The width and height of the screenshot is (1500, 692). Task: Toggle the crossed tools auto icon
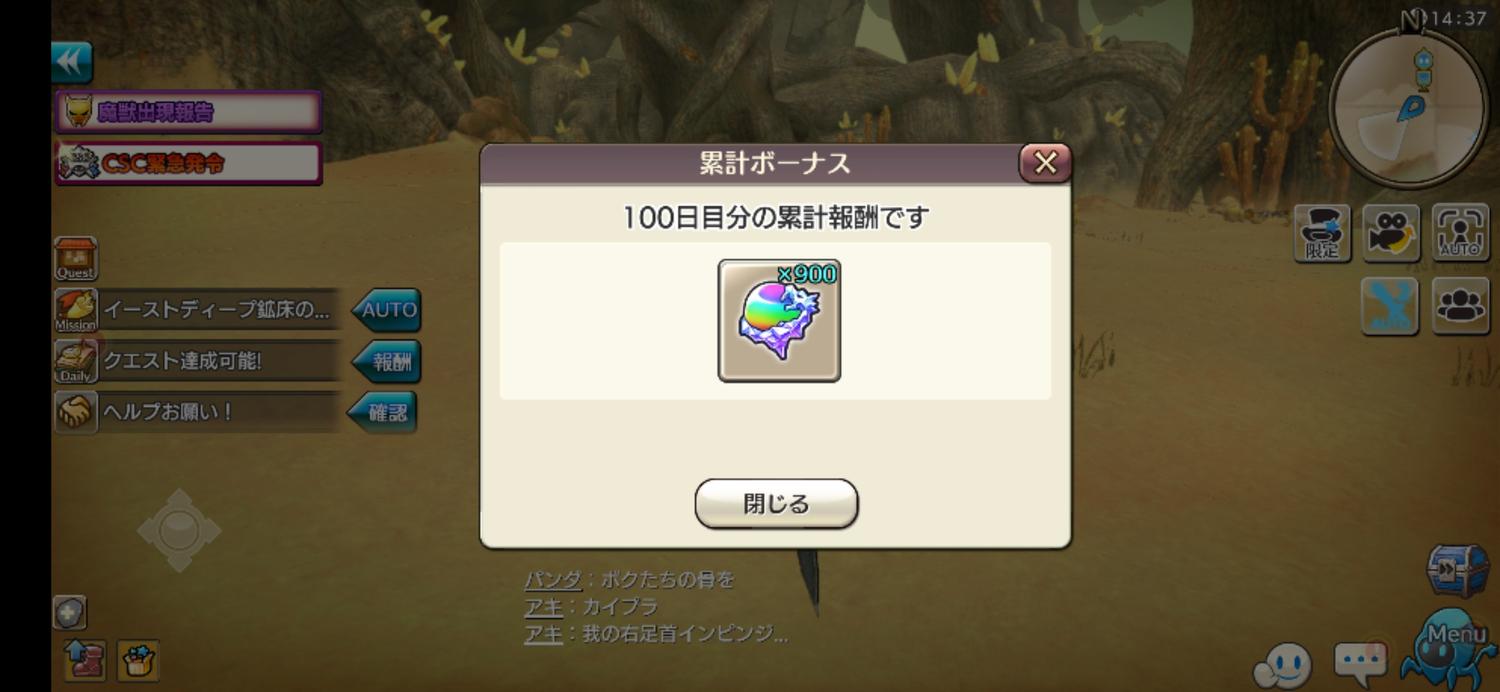[1391, 306]
